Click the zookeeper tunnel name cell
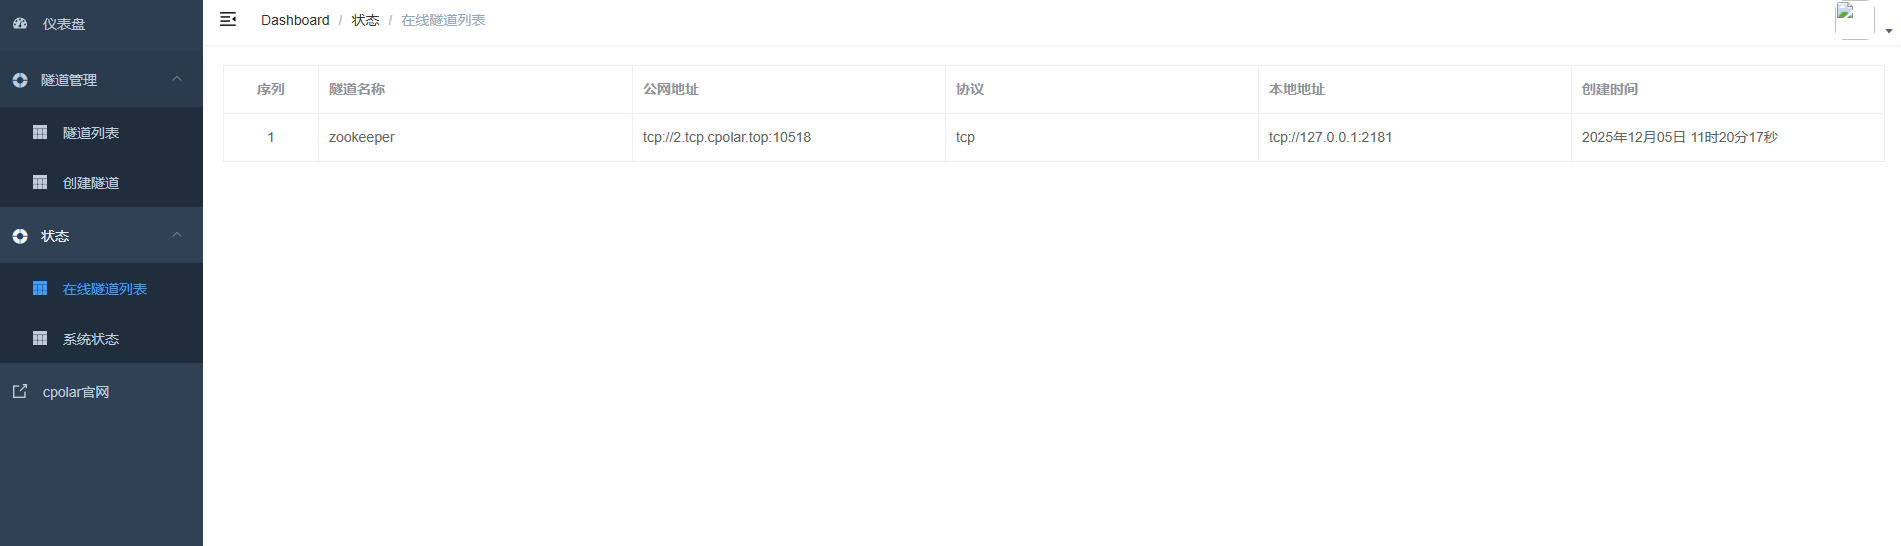 362,137
